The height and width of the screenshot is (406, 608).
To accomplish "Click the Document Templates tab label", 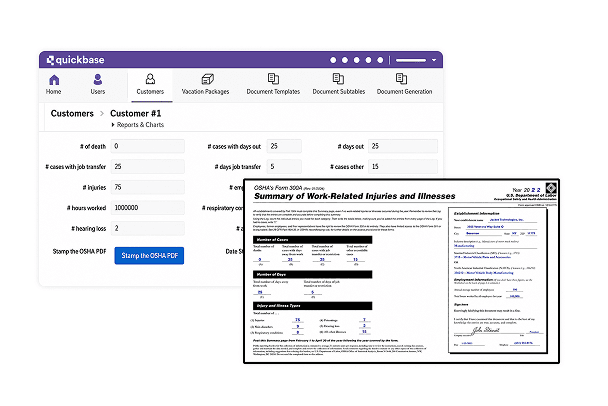I will click(x=273, y=92).
